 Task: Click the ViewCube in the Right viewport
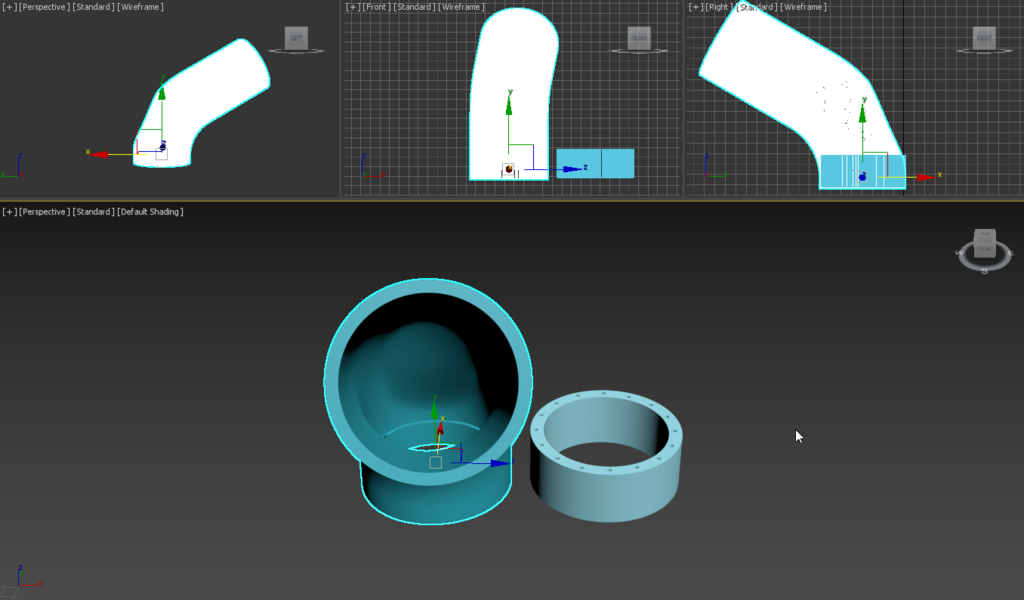(984, 38)
